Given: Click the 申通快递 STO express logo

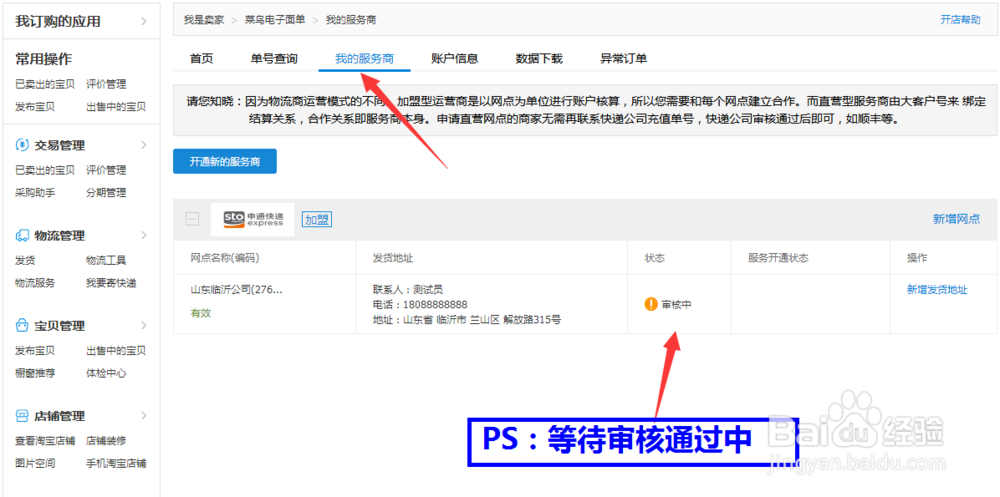Looking at the screenshot, I should tap(253, 219).
